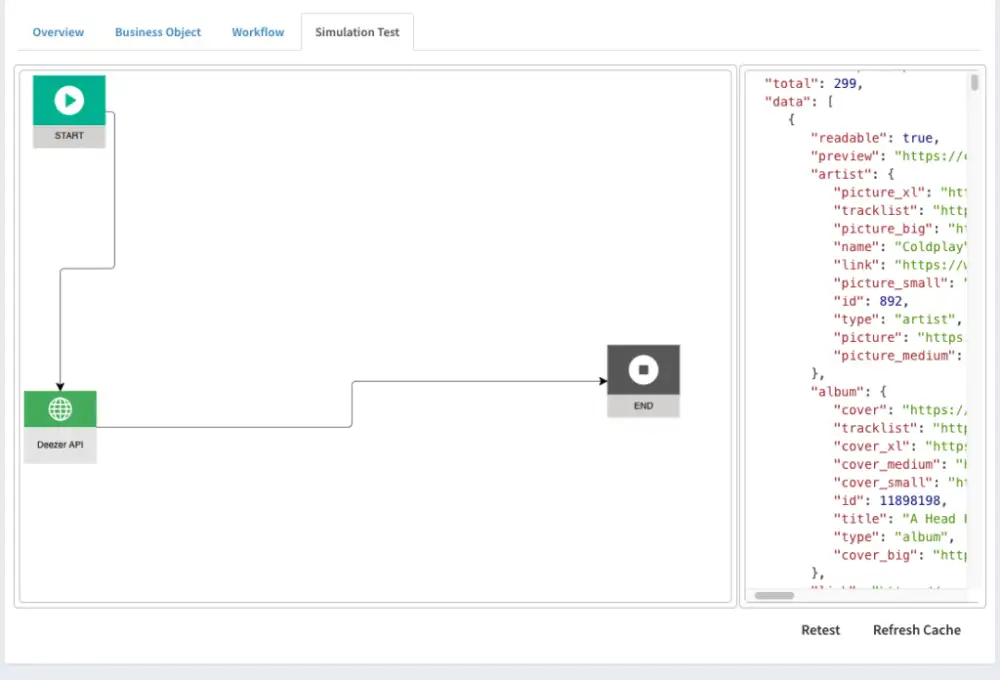Click the arrowhead entering the Deezer API node

pos(60,385)
